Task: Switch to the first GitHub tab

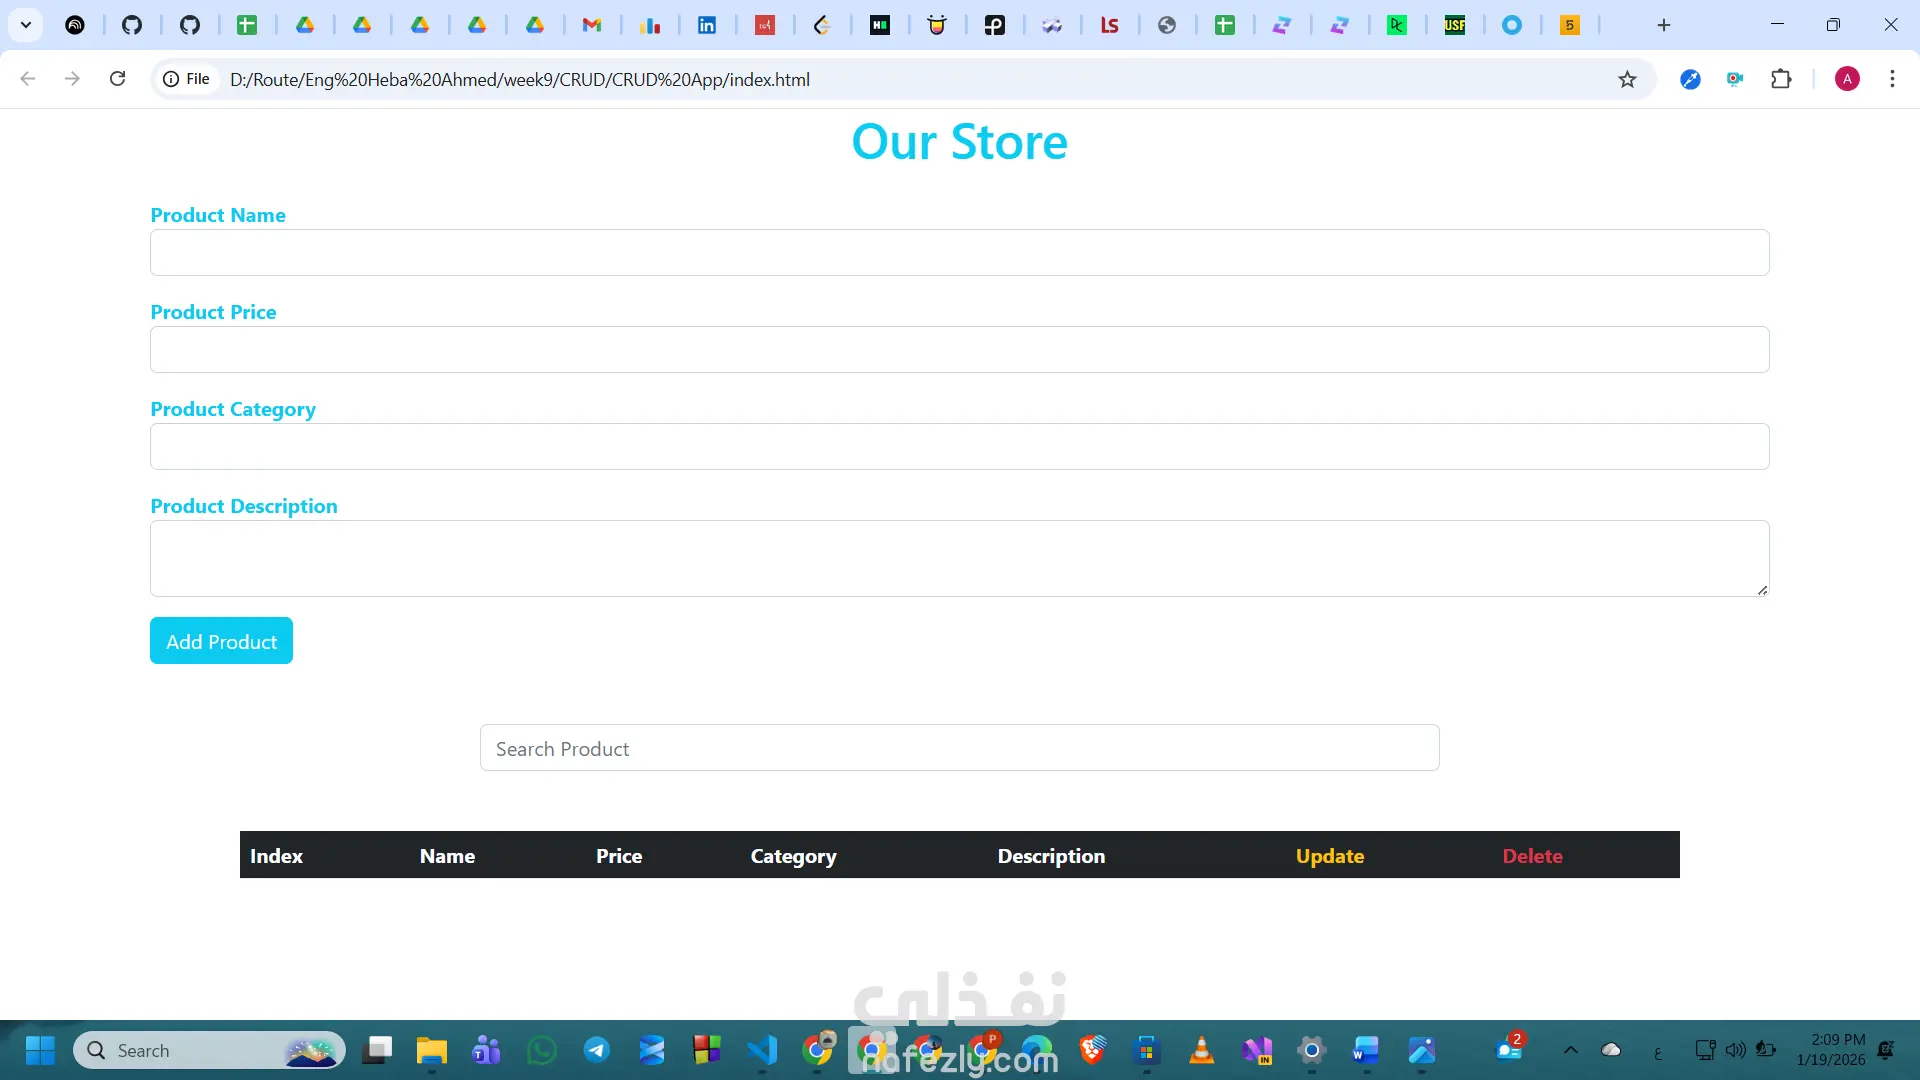Action: (132, 25)
